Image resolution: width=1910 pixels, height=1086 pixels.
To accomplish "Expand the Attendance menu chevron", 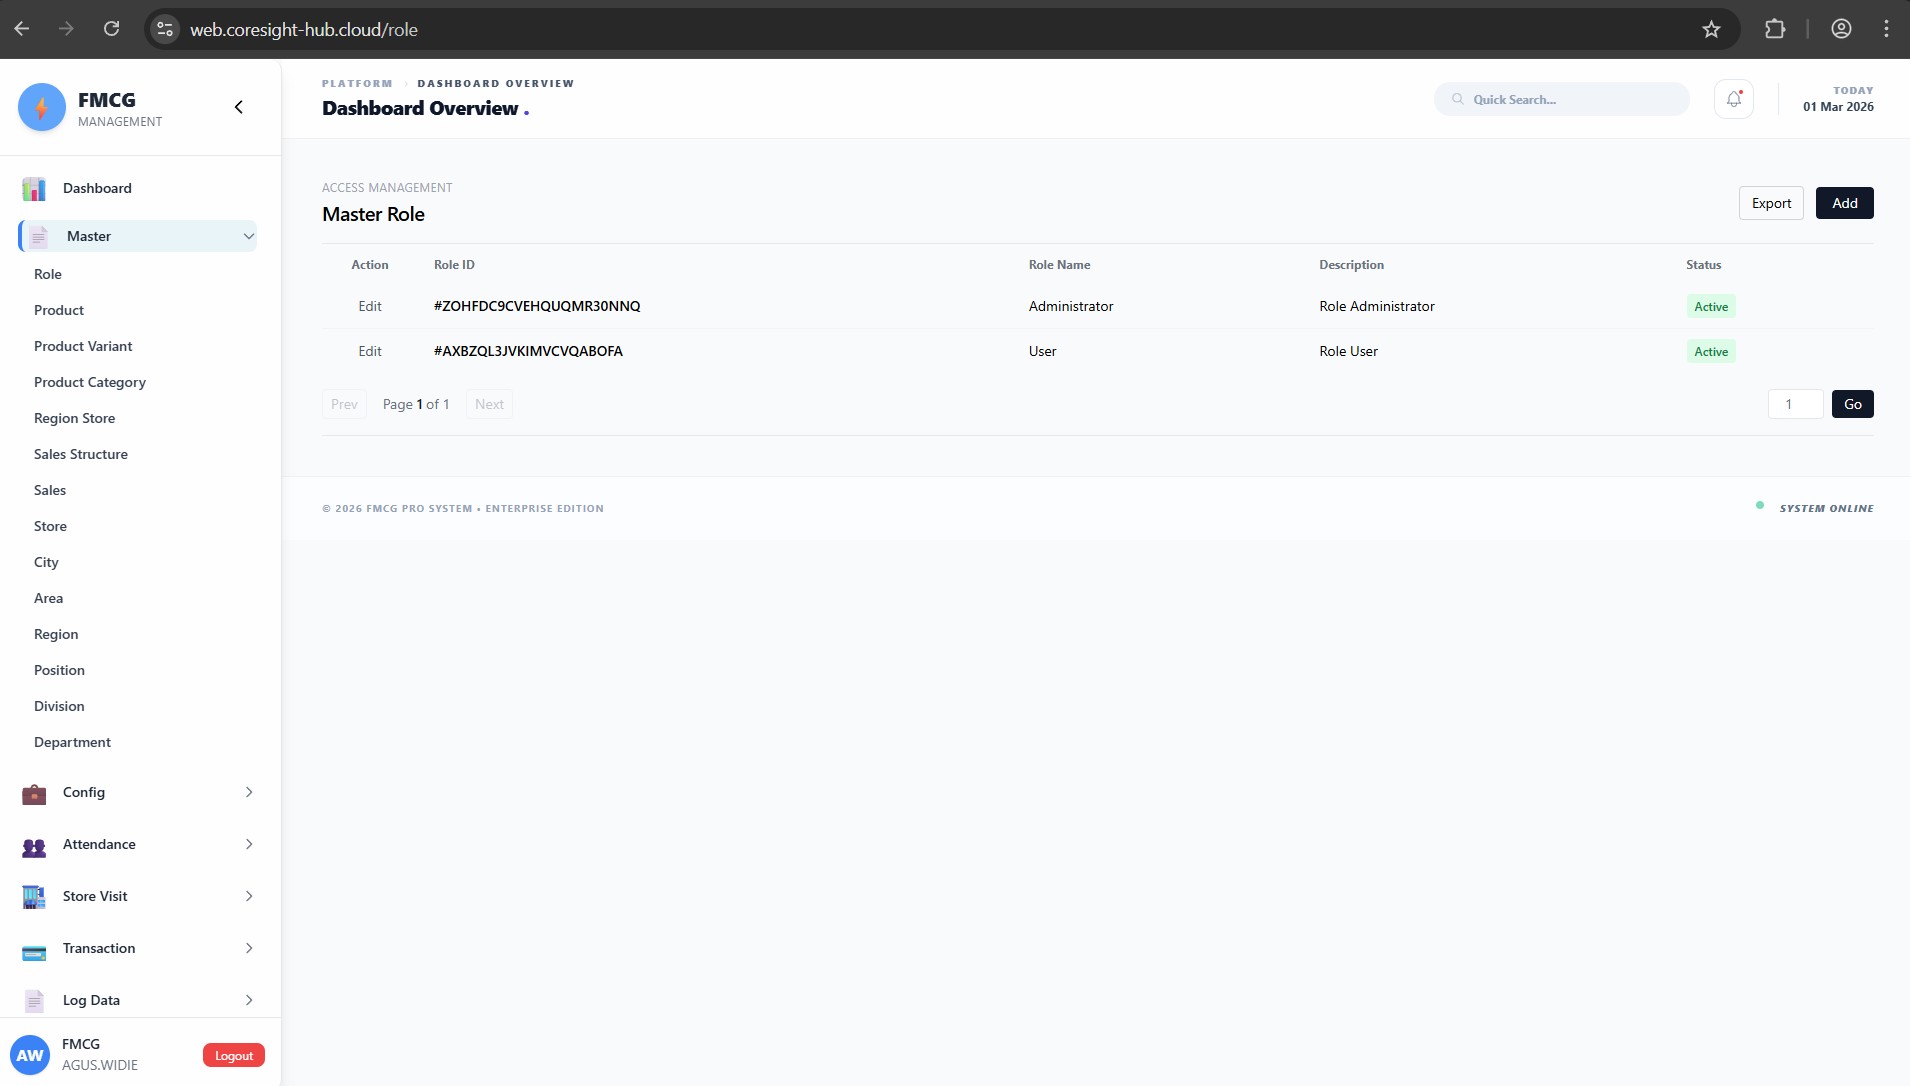I will 248,844.
